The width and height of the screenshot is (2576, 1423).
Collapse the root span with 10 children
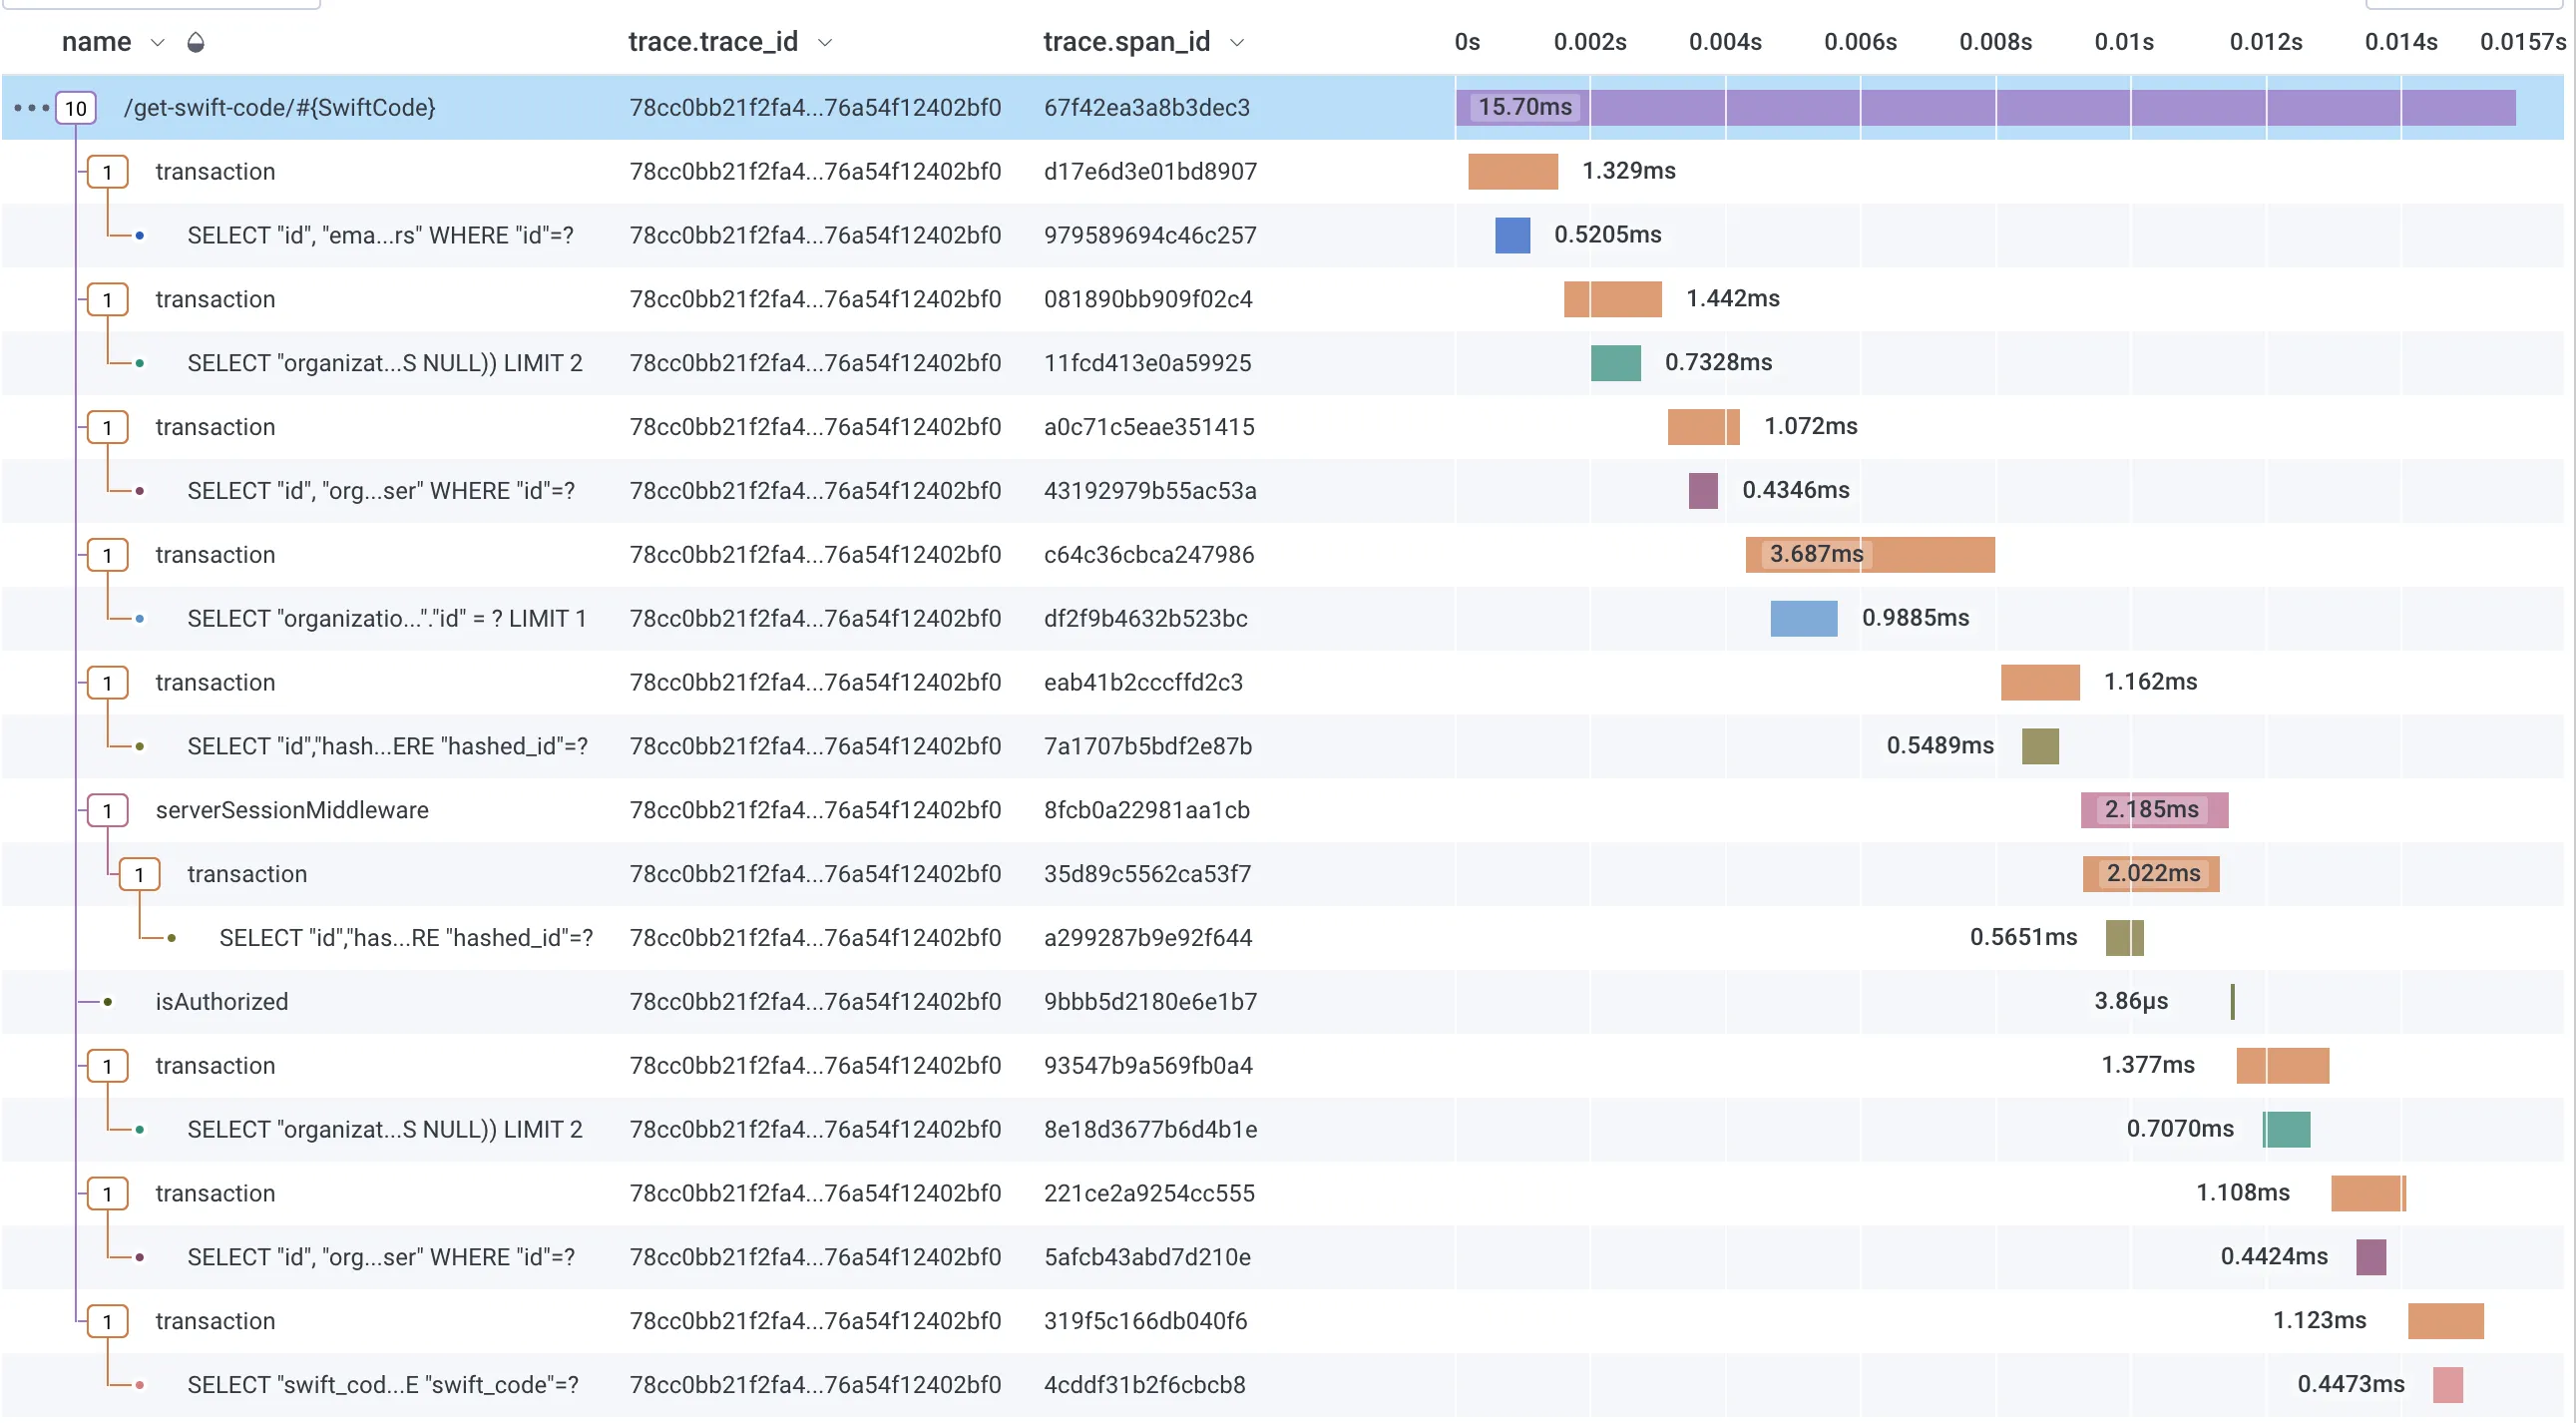click(x=76, y=108)
